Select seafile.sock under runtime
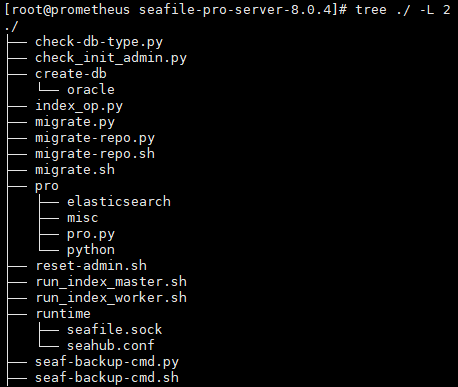 (115, 329)
